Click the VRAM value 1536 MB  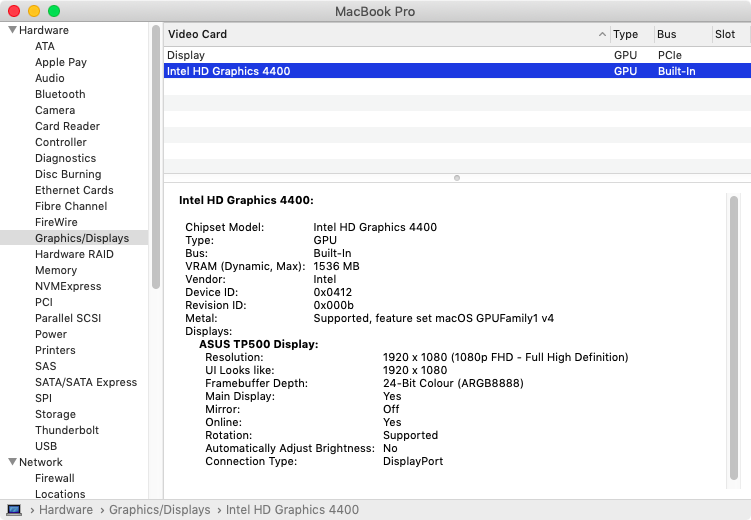coord(336,266)
